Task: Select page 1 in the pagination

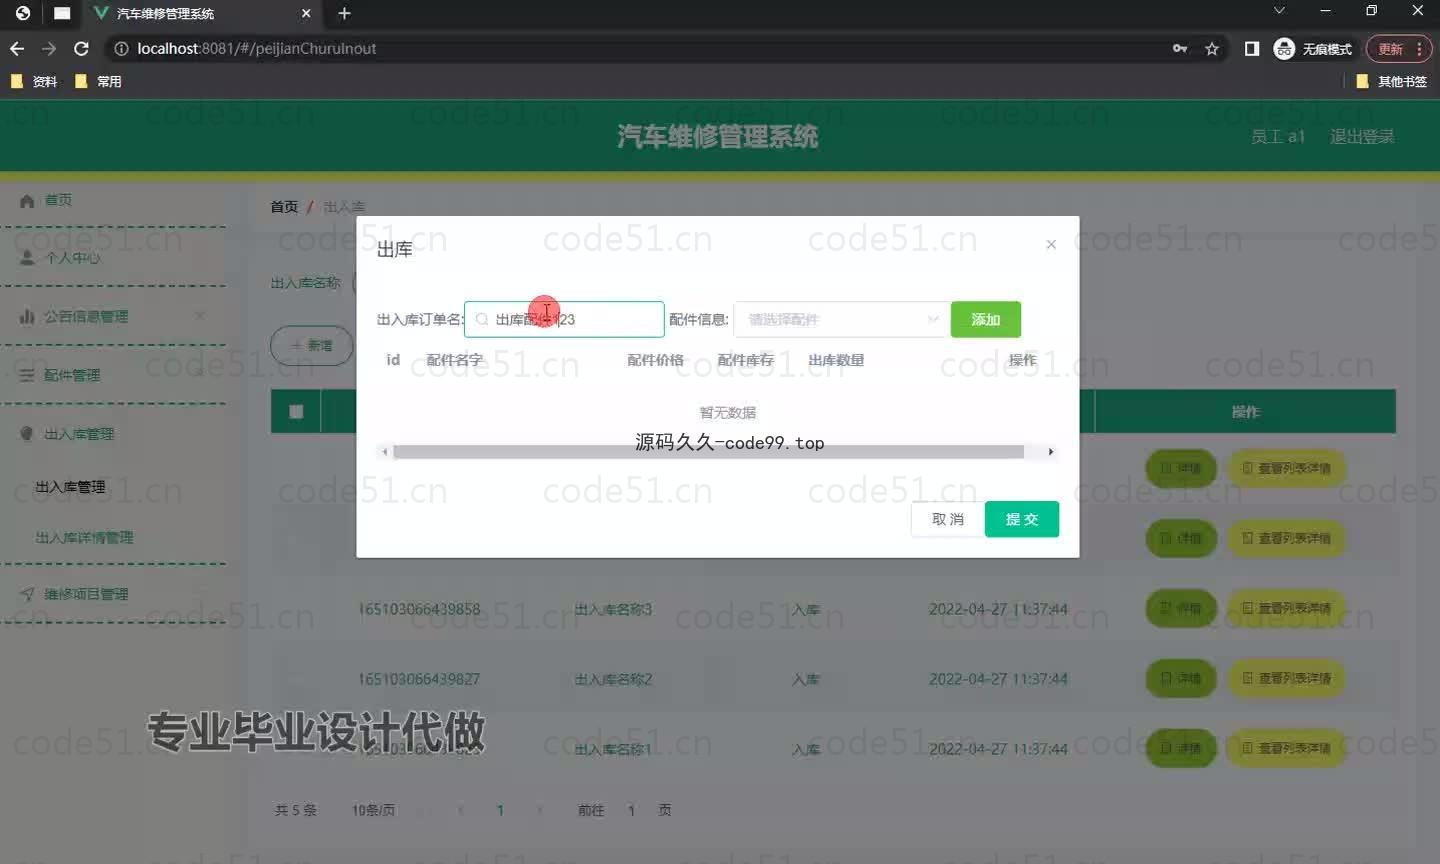Action: click(x=500, y=810)
